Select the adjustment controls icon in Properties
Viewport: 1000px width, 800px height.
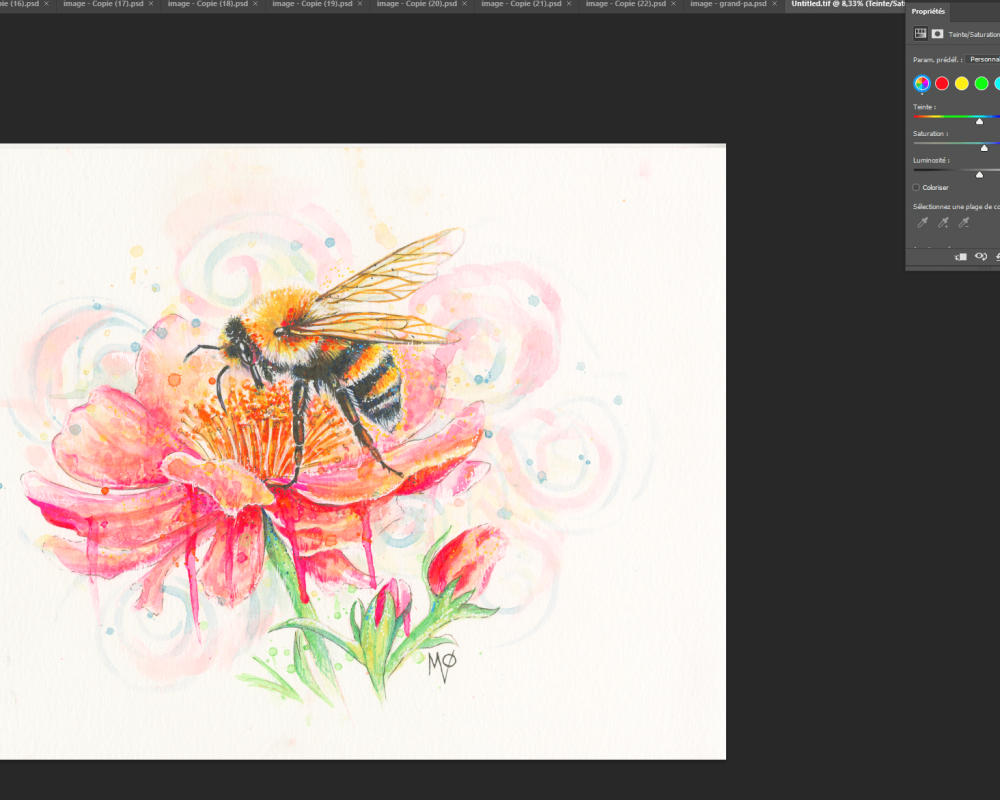pyautogui.click(x=920, y=33)
